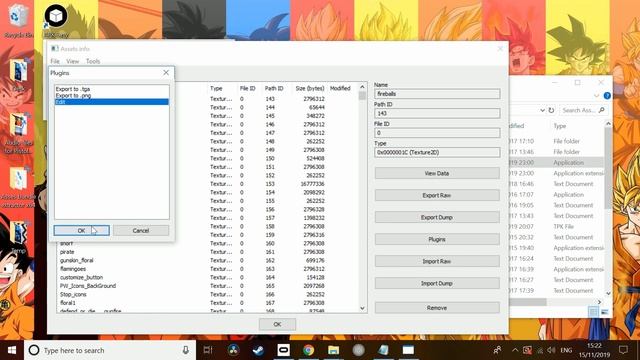Open the notification center icon
This screenshot has height=360, width=640.
623,350
